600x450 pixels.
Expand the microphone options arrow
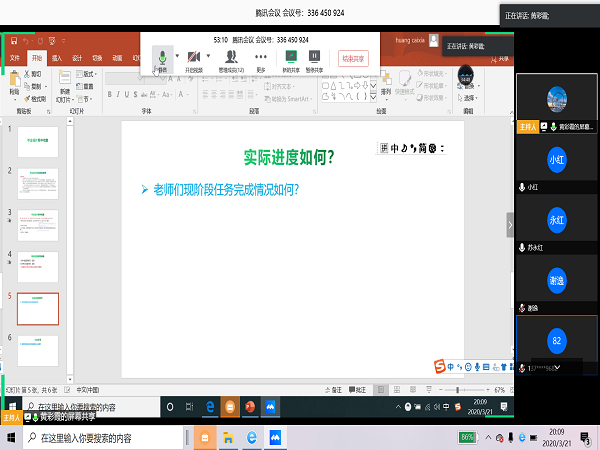coord(177,56)
